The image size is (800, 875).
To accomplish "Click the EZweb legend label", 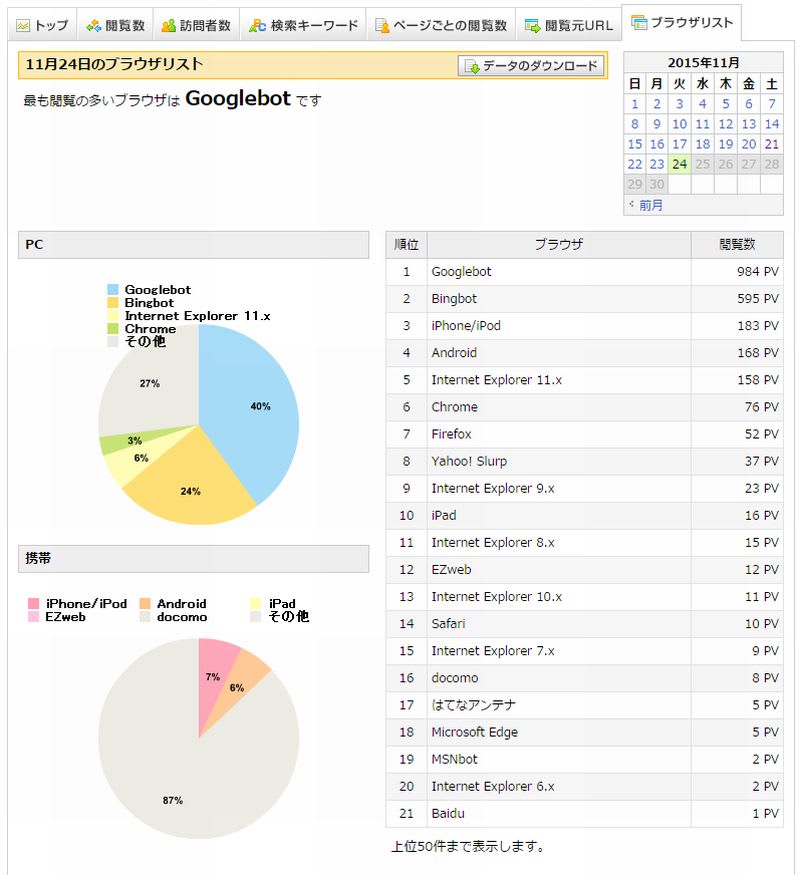I will 65,617.
